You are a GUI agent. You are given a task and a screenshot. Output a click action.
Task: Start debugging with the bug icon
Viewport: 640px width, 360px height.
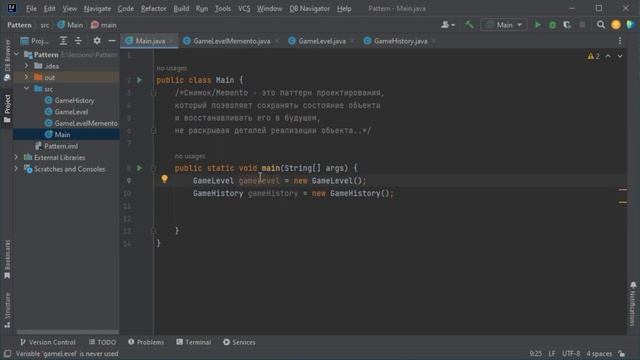point(552,25)
